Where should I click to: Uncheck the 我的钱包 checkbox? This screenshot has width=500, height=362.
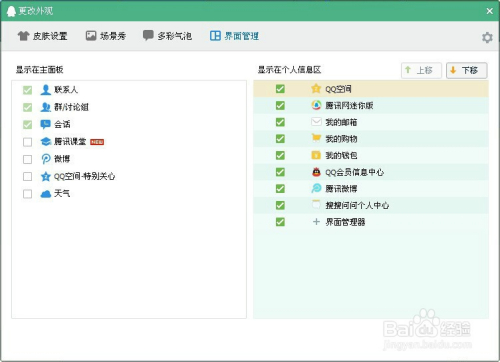280,155
